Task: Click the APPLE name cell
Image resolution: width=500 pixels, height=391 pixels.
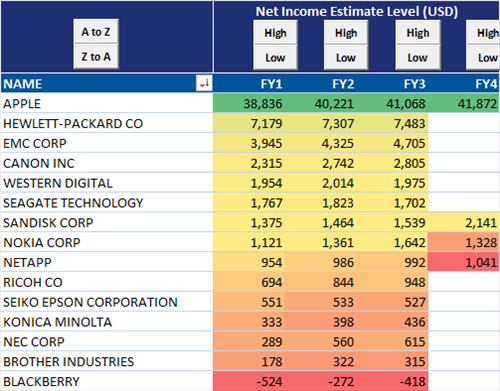Action: (107, 103)
